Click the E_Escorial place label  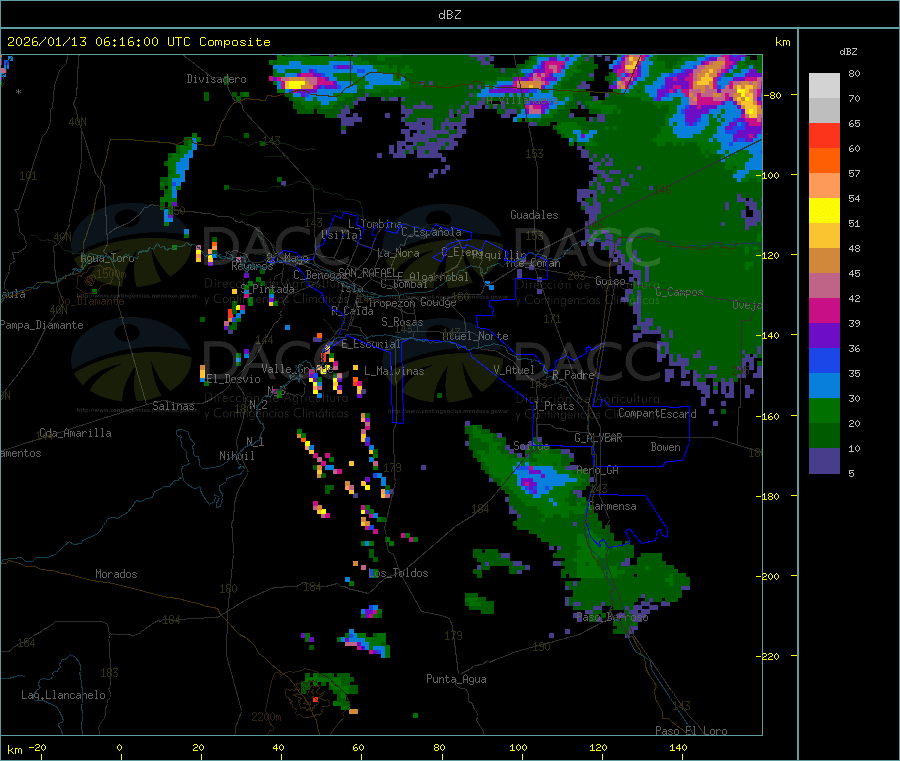pyautogui.click(x=371, y=344)
